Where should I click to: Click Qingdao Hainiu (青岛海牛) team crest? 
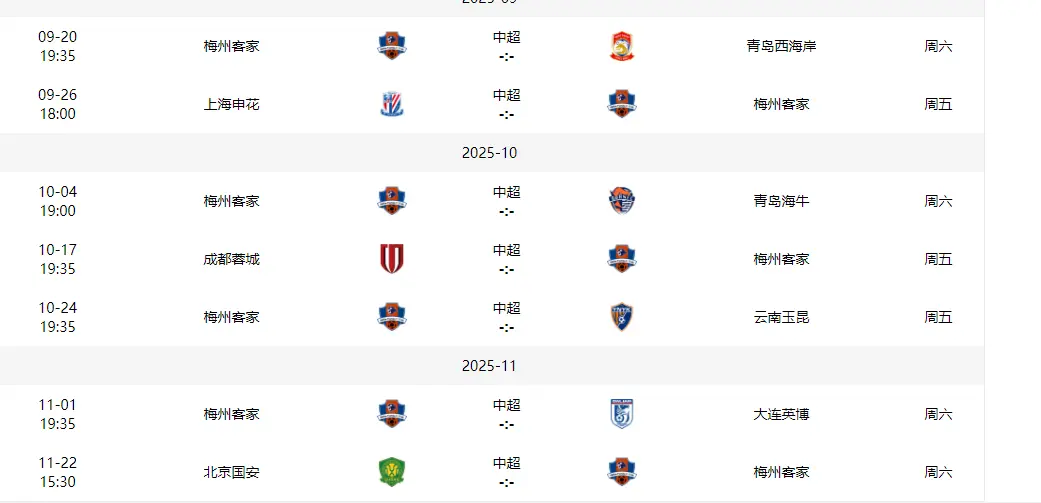point(622,201)
